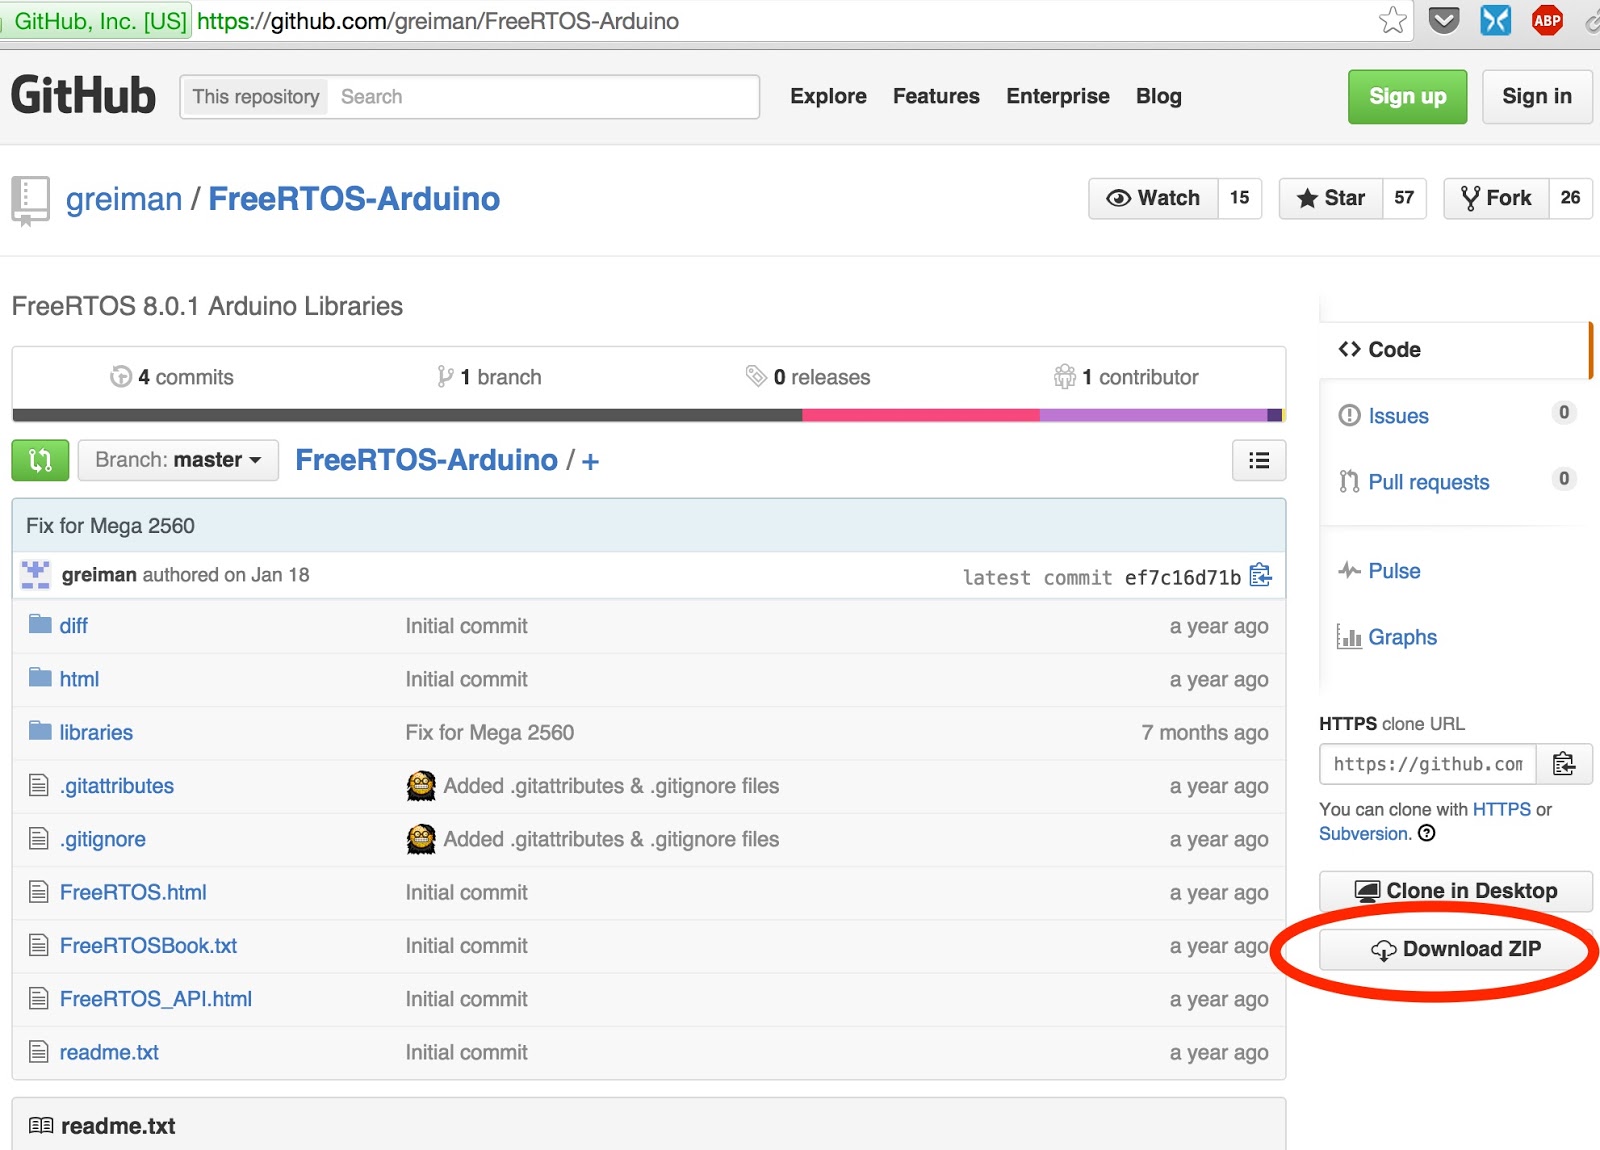This screenshot has height=1150, width=1600.
Task: Click the Subversion clone option link
Action: [1363, 833]
